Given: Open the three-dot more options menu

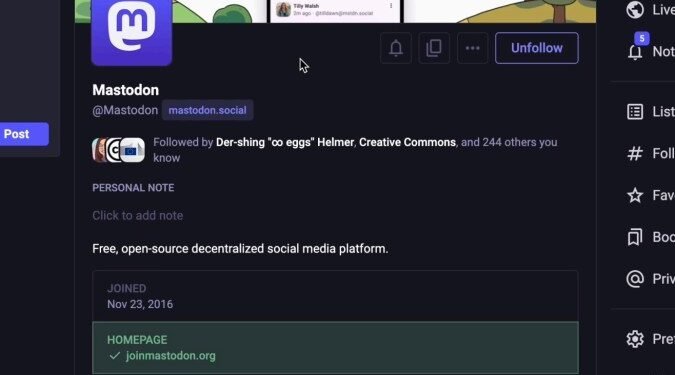Looking at the screenshot, I should pyautogui.click(x=472, y=48).
